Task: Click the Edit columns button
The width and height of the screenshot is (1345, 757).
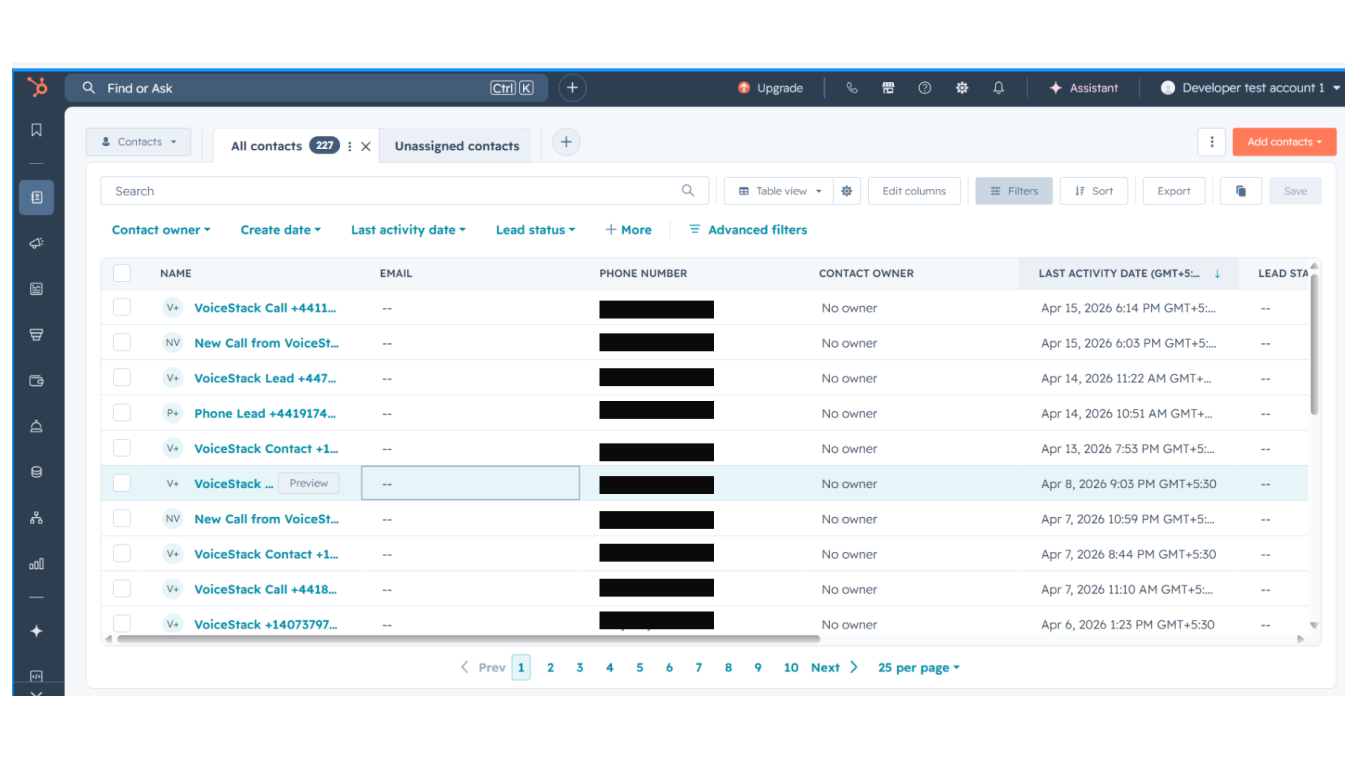Action: pos(914,191)
